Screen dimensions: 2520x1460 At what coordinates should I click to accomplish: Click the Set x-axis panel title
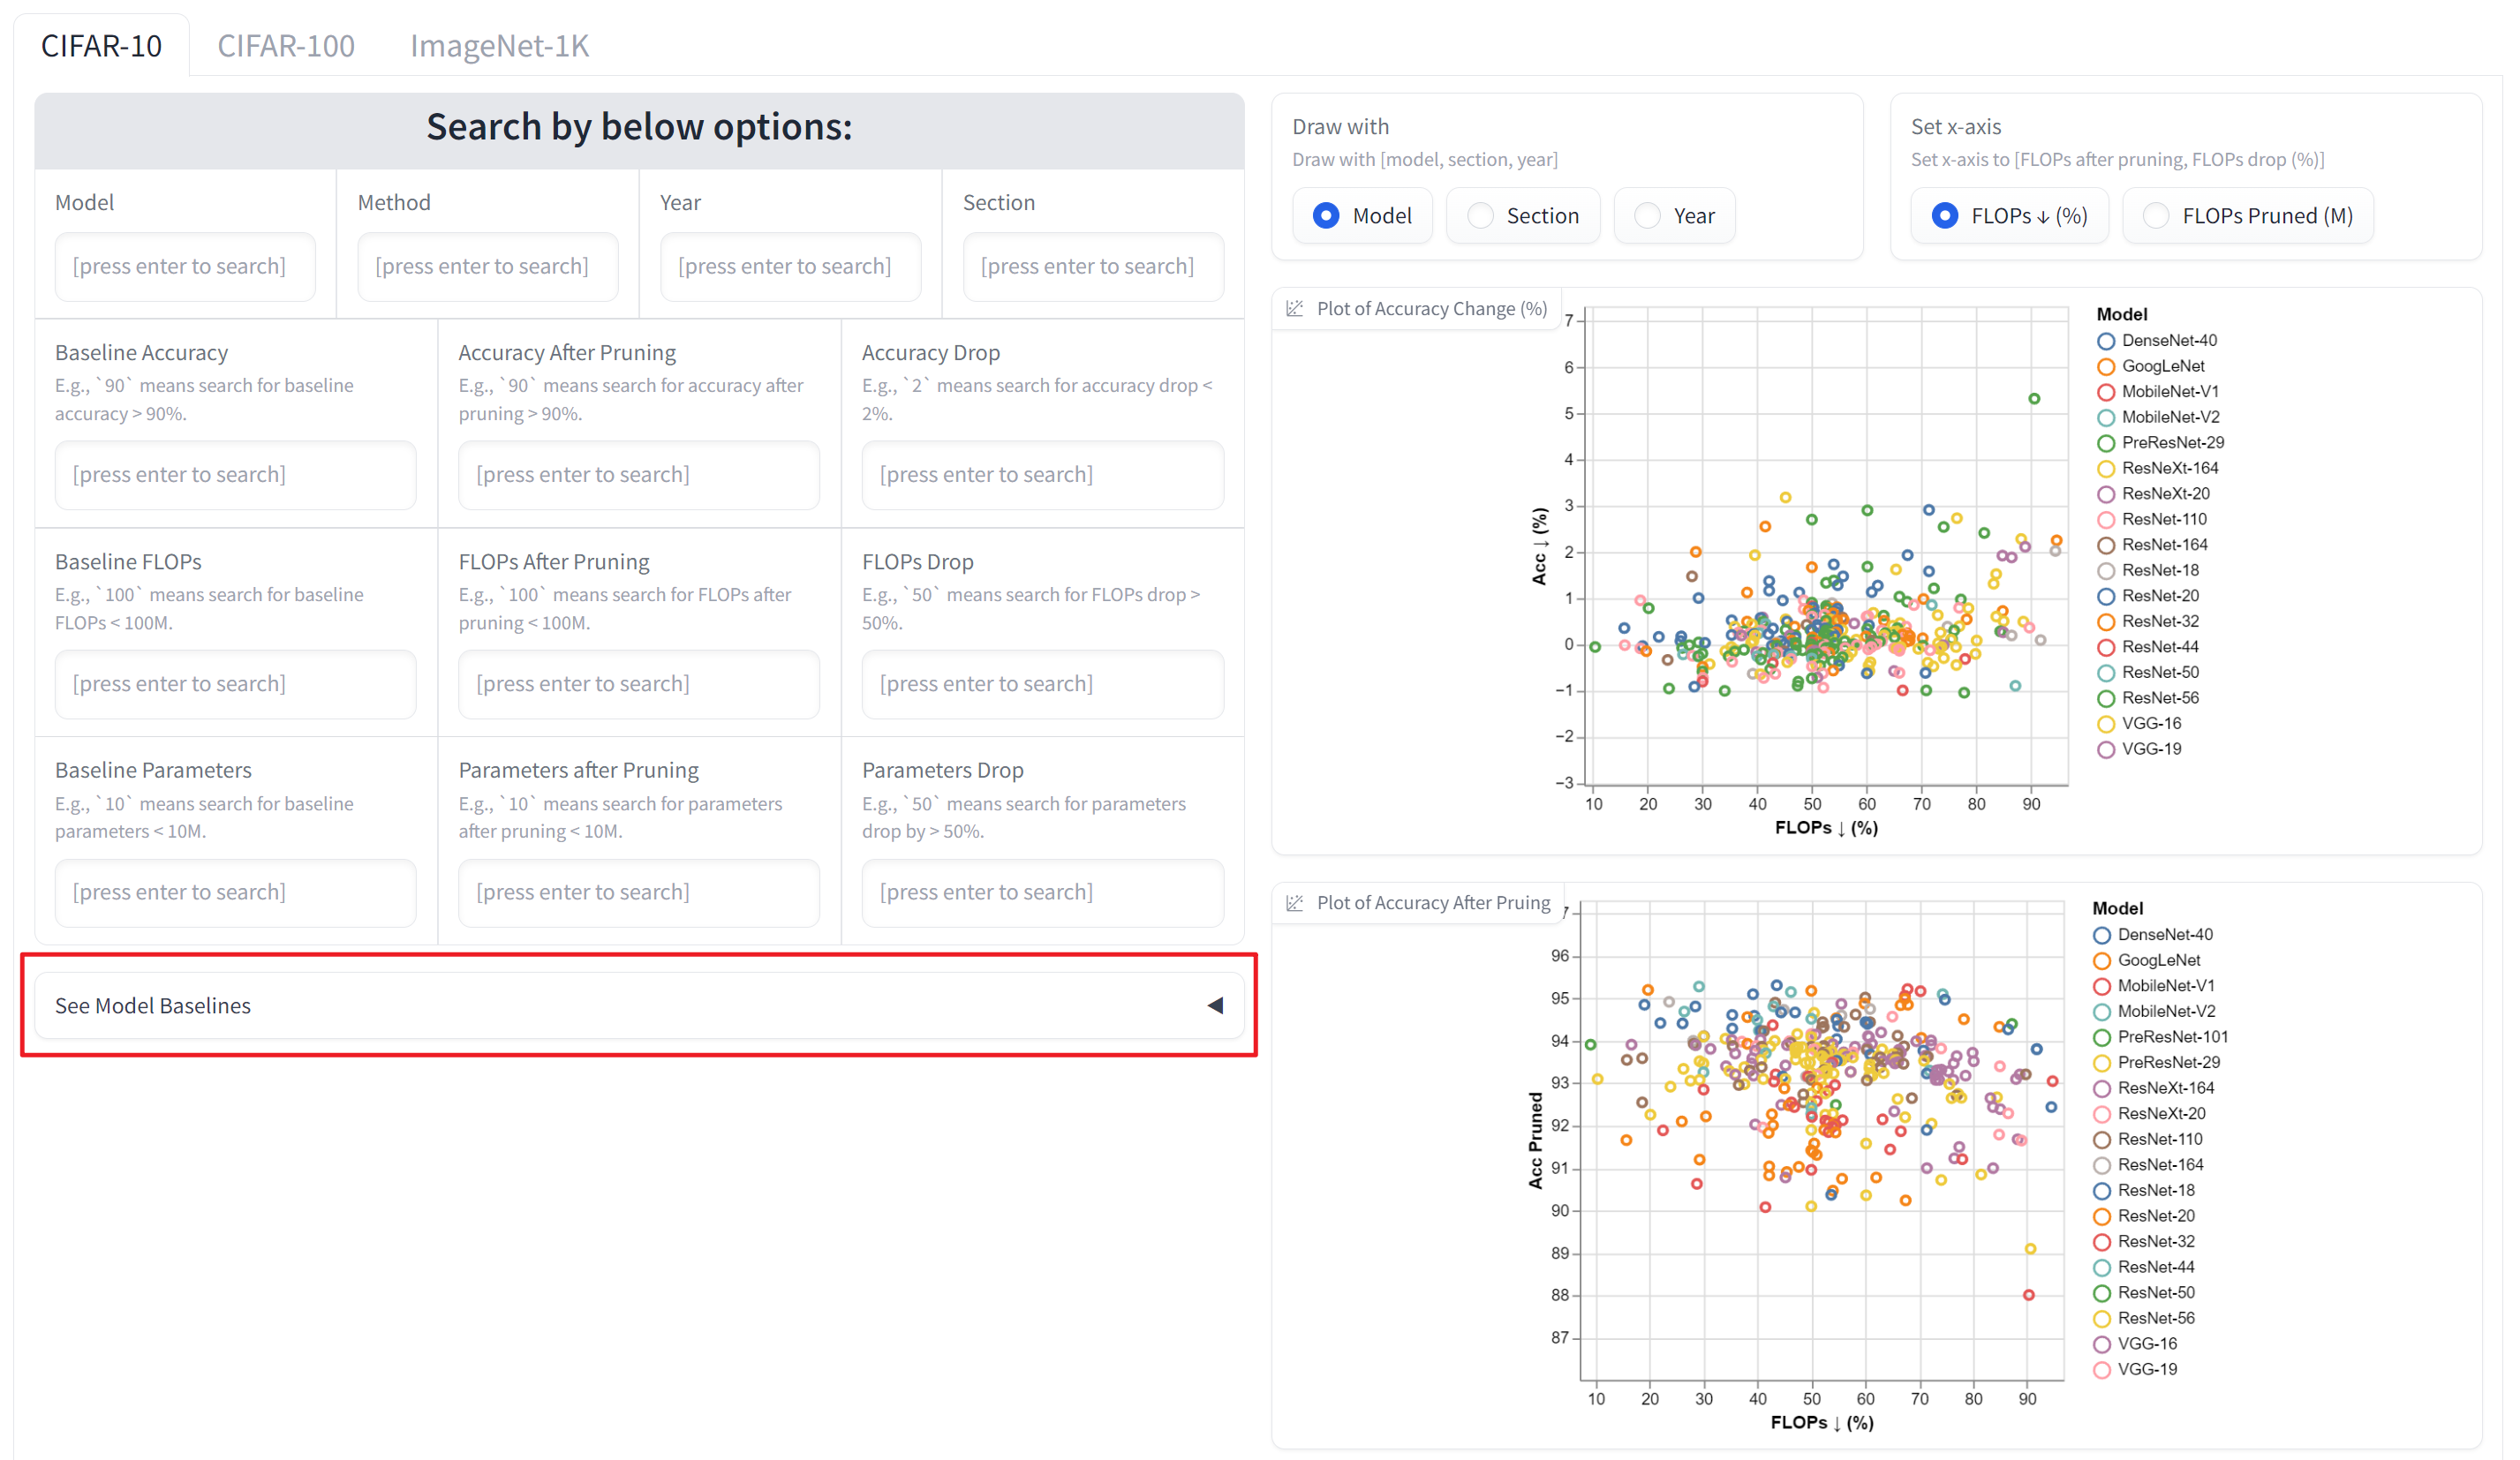click(1955, 126)
